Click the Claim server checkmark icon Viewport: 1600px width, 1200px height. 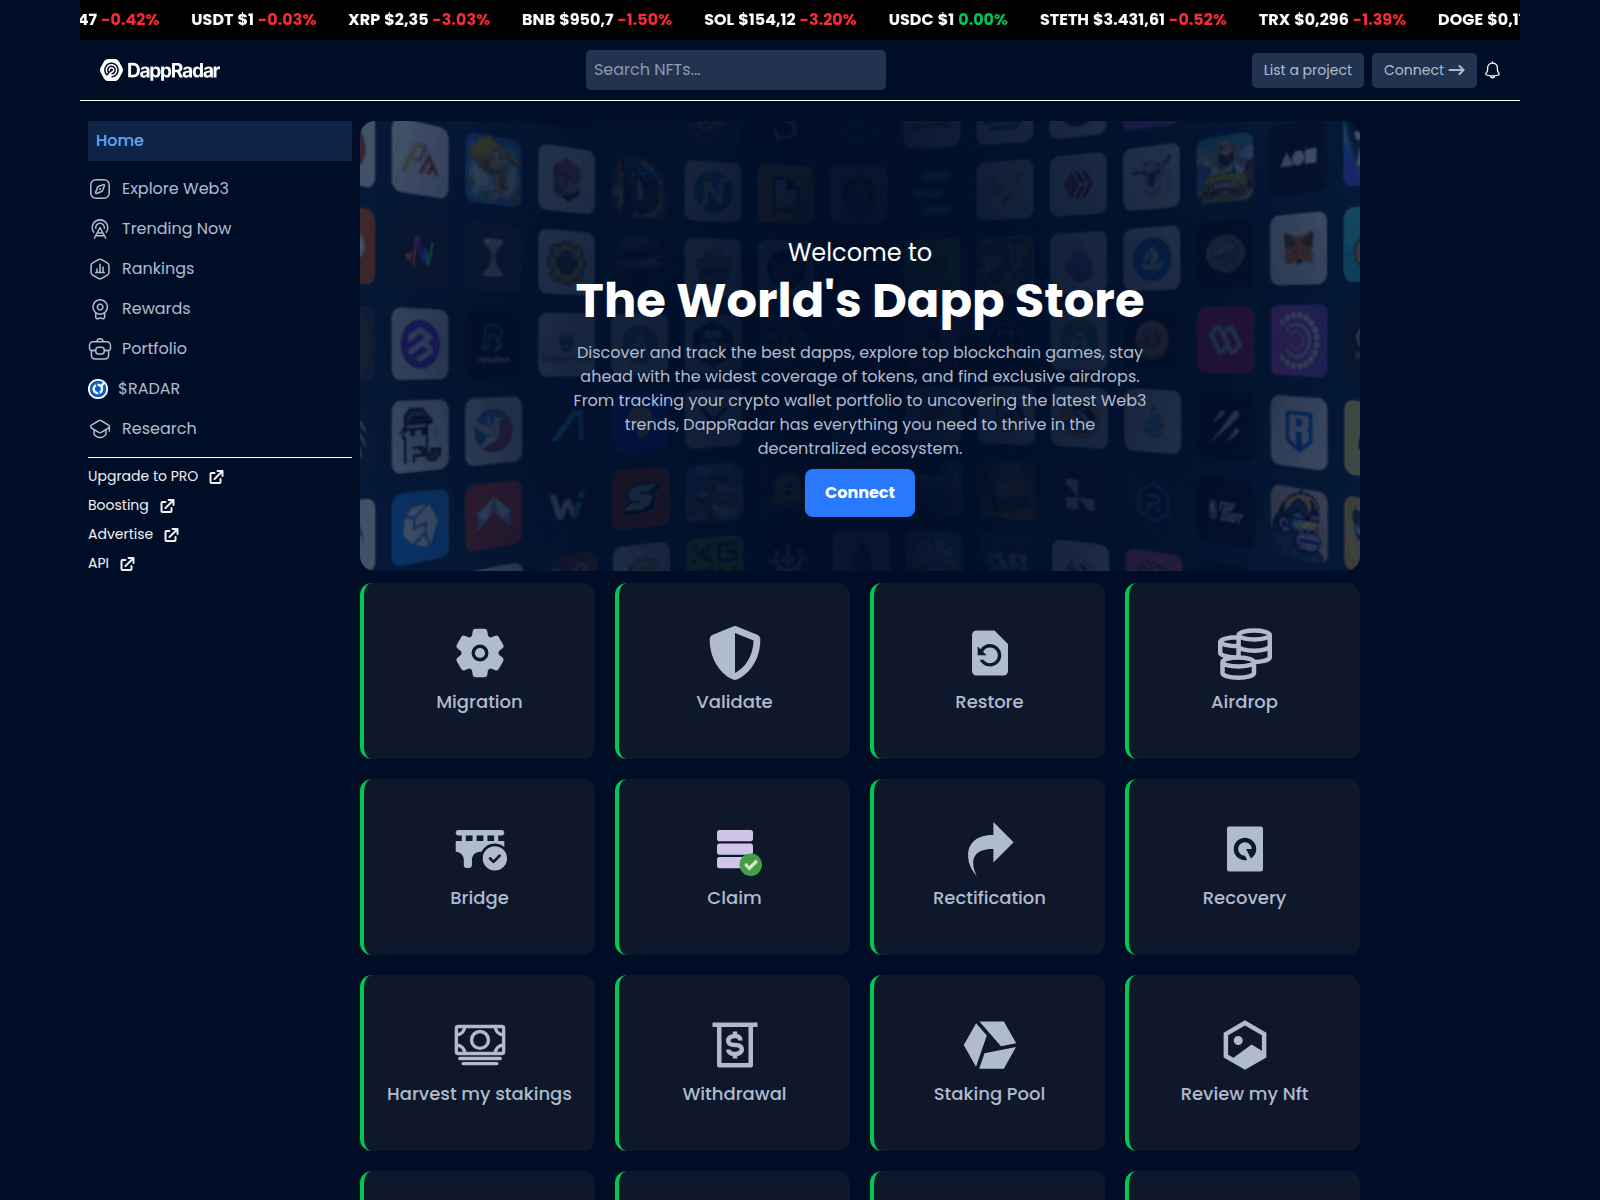pyautogui.click(x=738, y=851)
